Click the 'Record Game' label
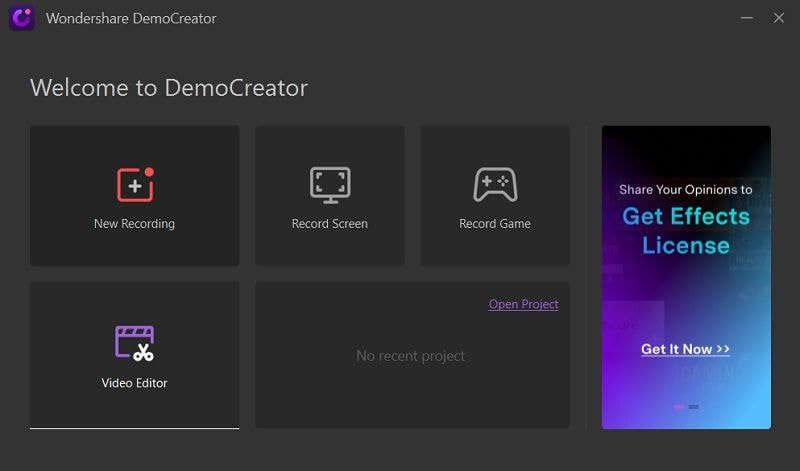 [494, 224]
